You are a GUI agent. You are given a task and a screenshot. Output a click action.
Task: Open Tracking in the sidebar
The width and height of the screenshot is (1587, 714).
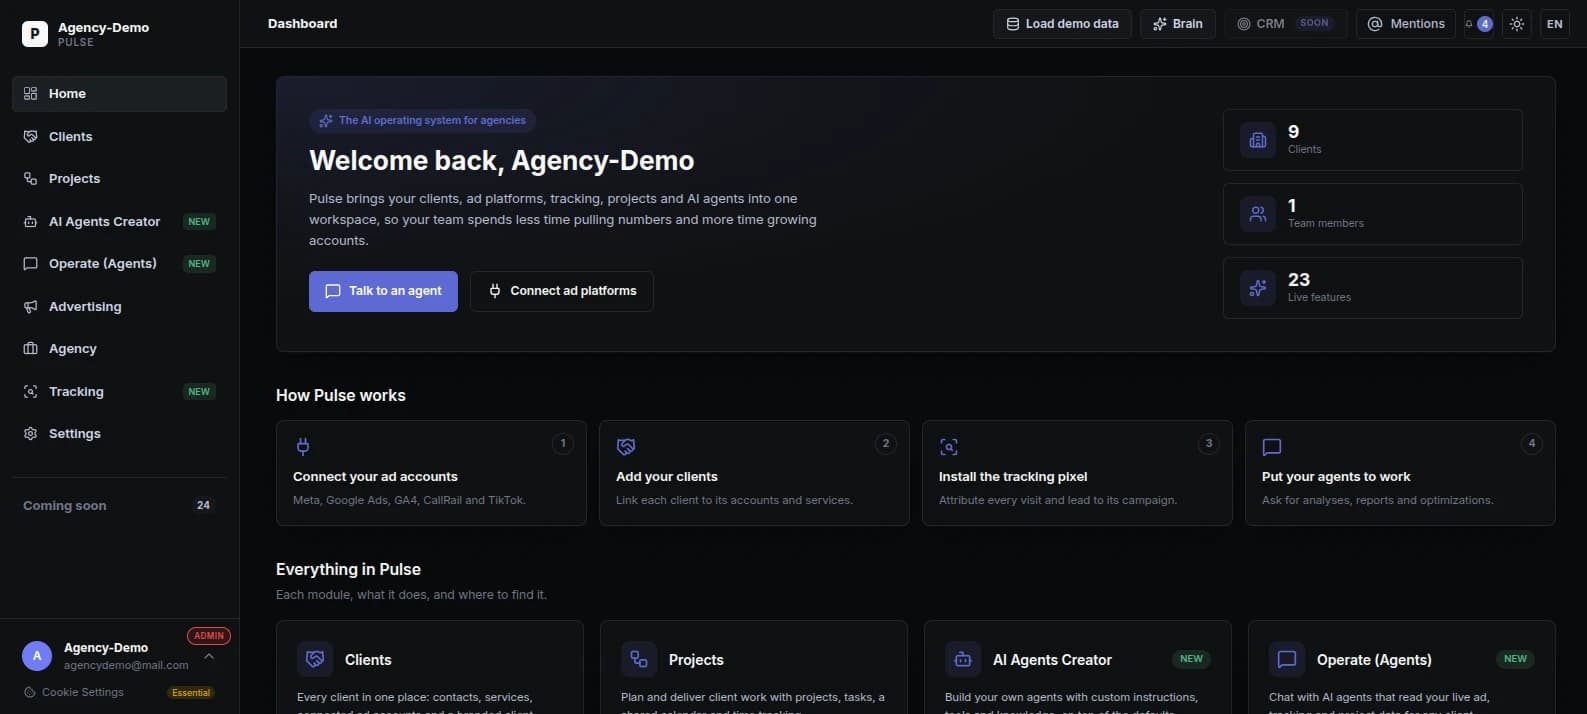(119, 391)
